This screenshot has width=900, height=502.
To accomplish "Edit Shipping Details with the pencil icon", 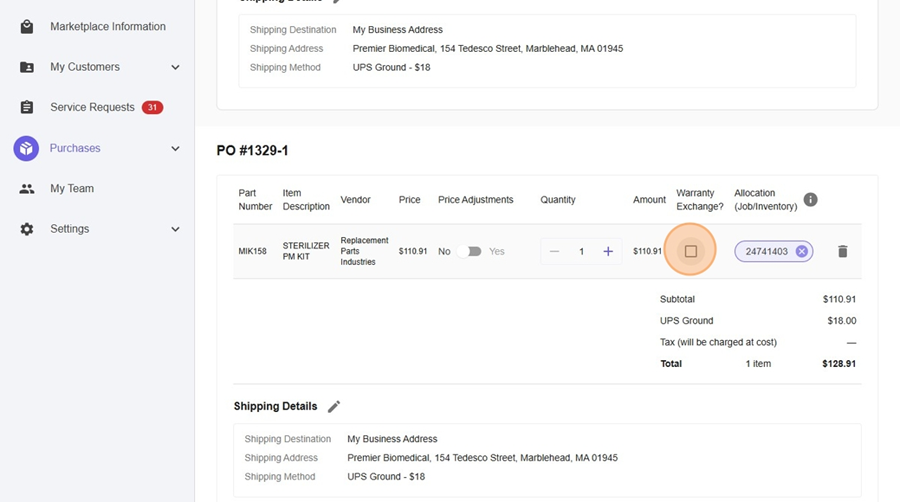I will click(x=334, y=406).
